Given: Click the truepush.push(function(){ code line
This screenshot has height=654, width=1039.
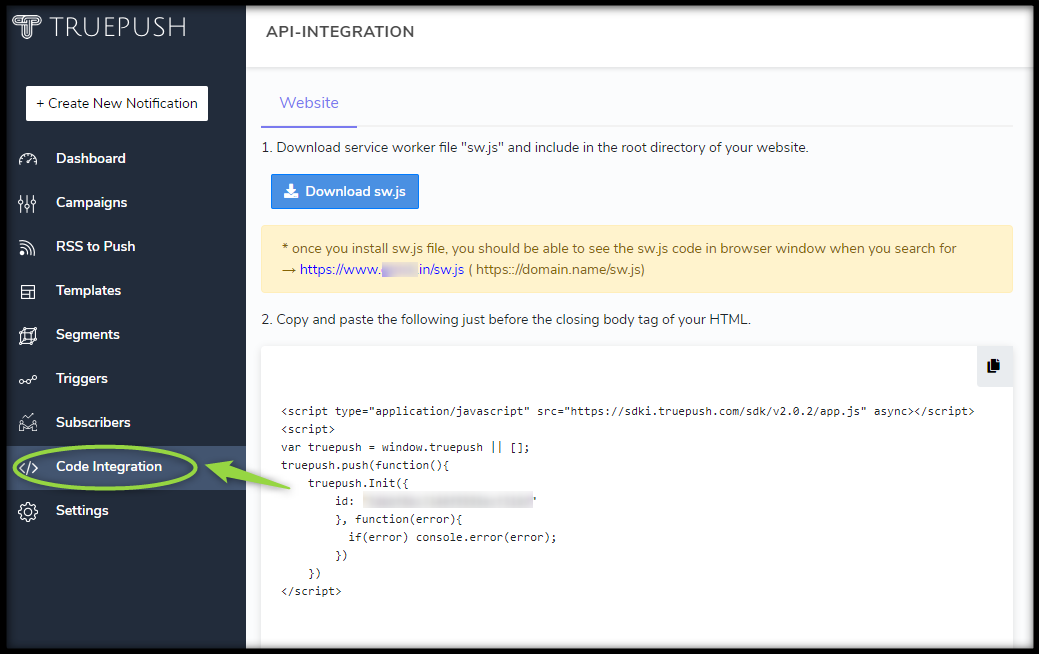Looking at the screenshot, I should click(x=365, y=465).
